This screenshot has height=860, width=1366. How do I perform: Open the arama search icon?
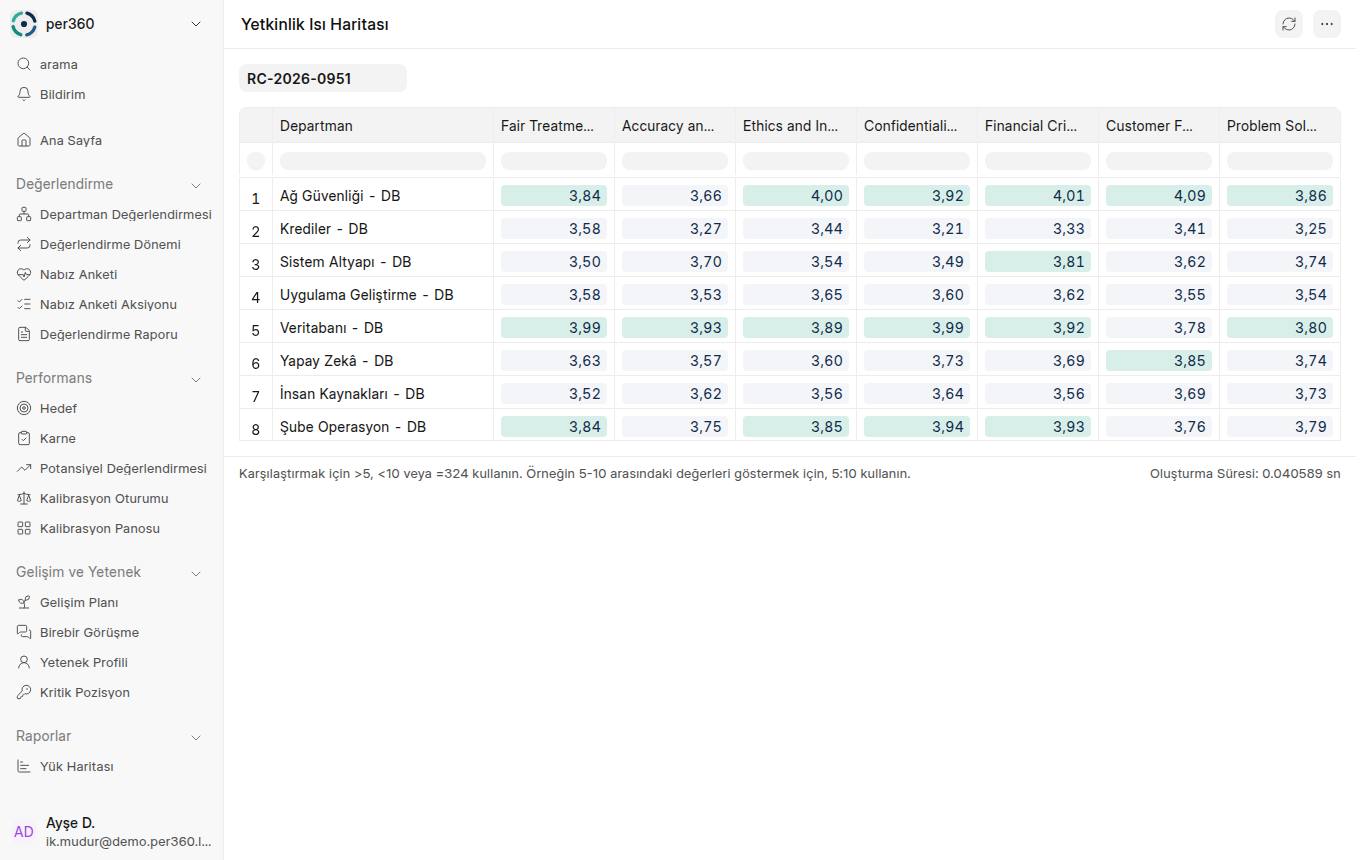[24, 64]
